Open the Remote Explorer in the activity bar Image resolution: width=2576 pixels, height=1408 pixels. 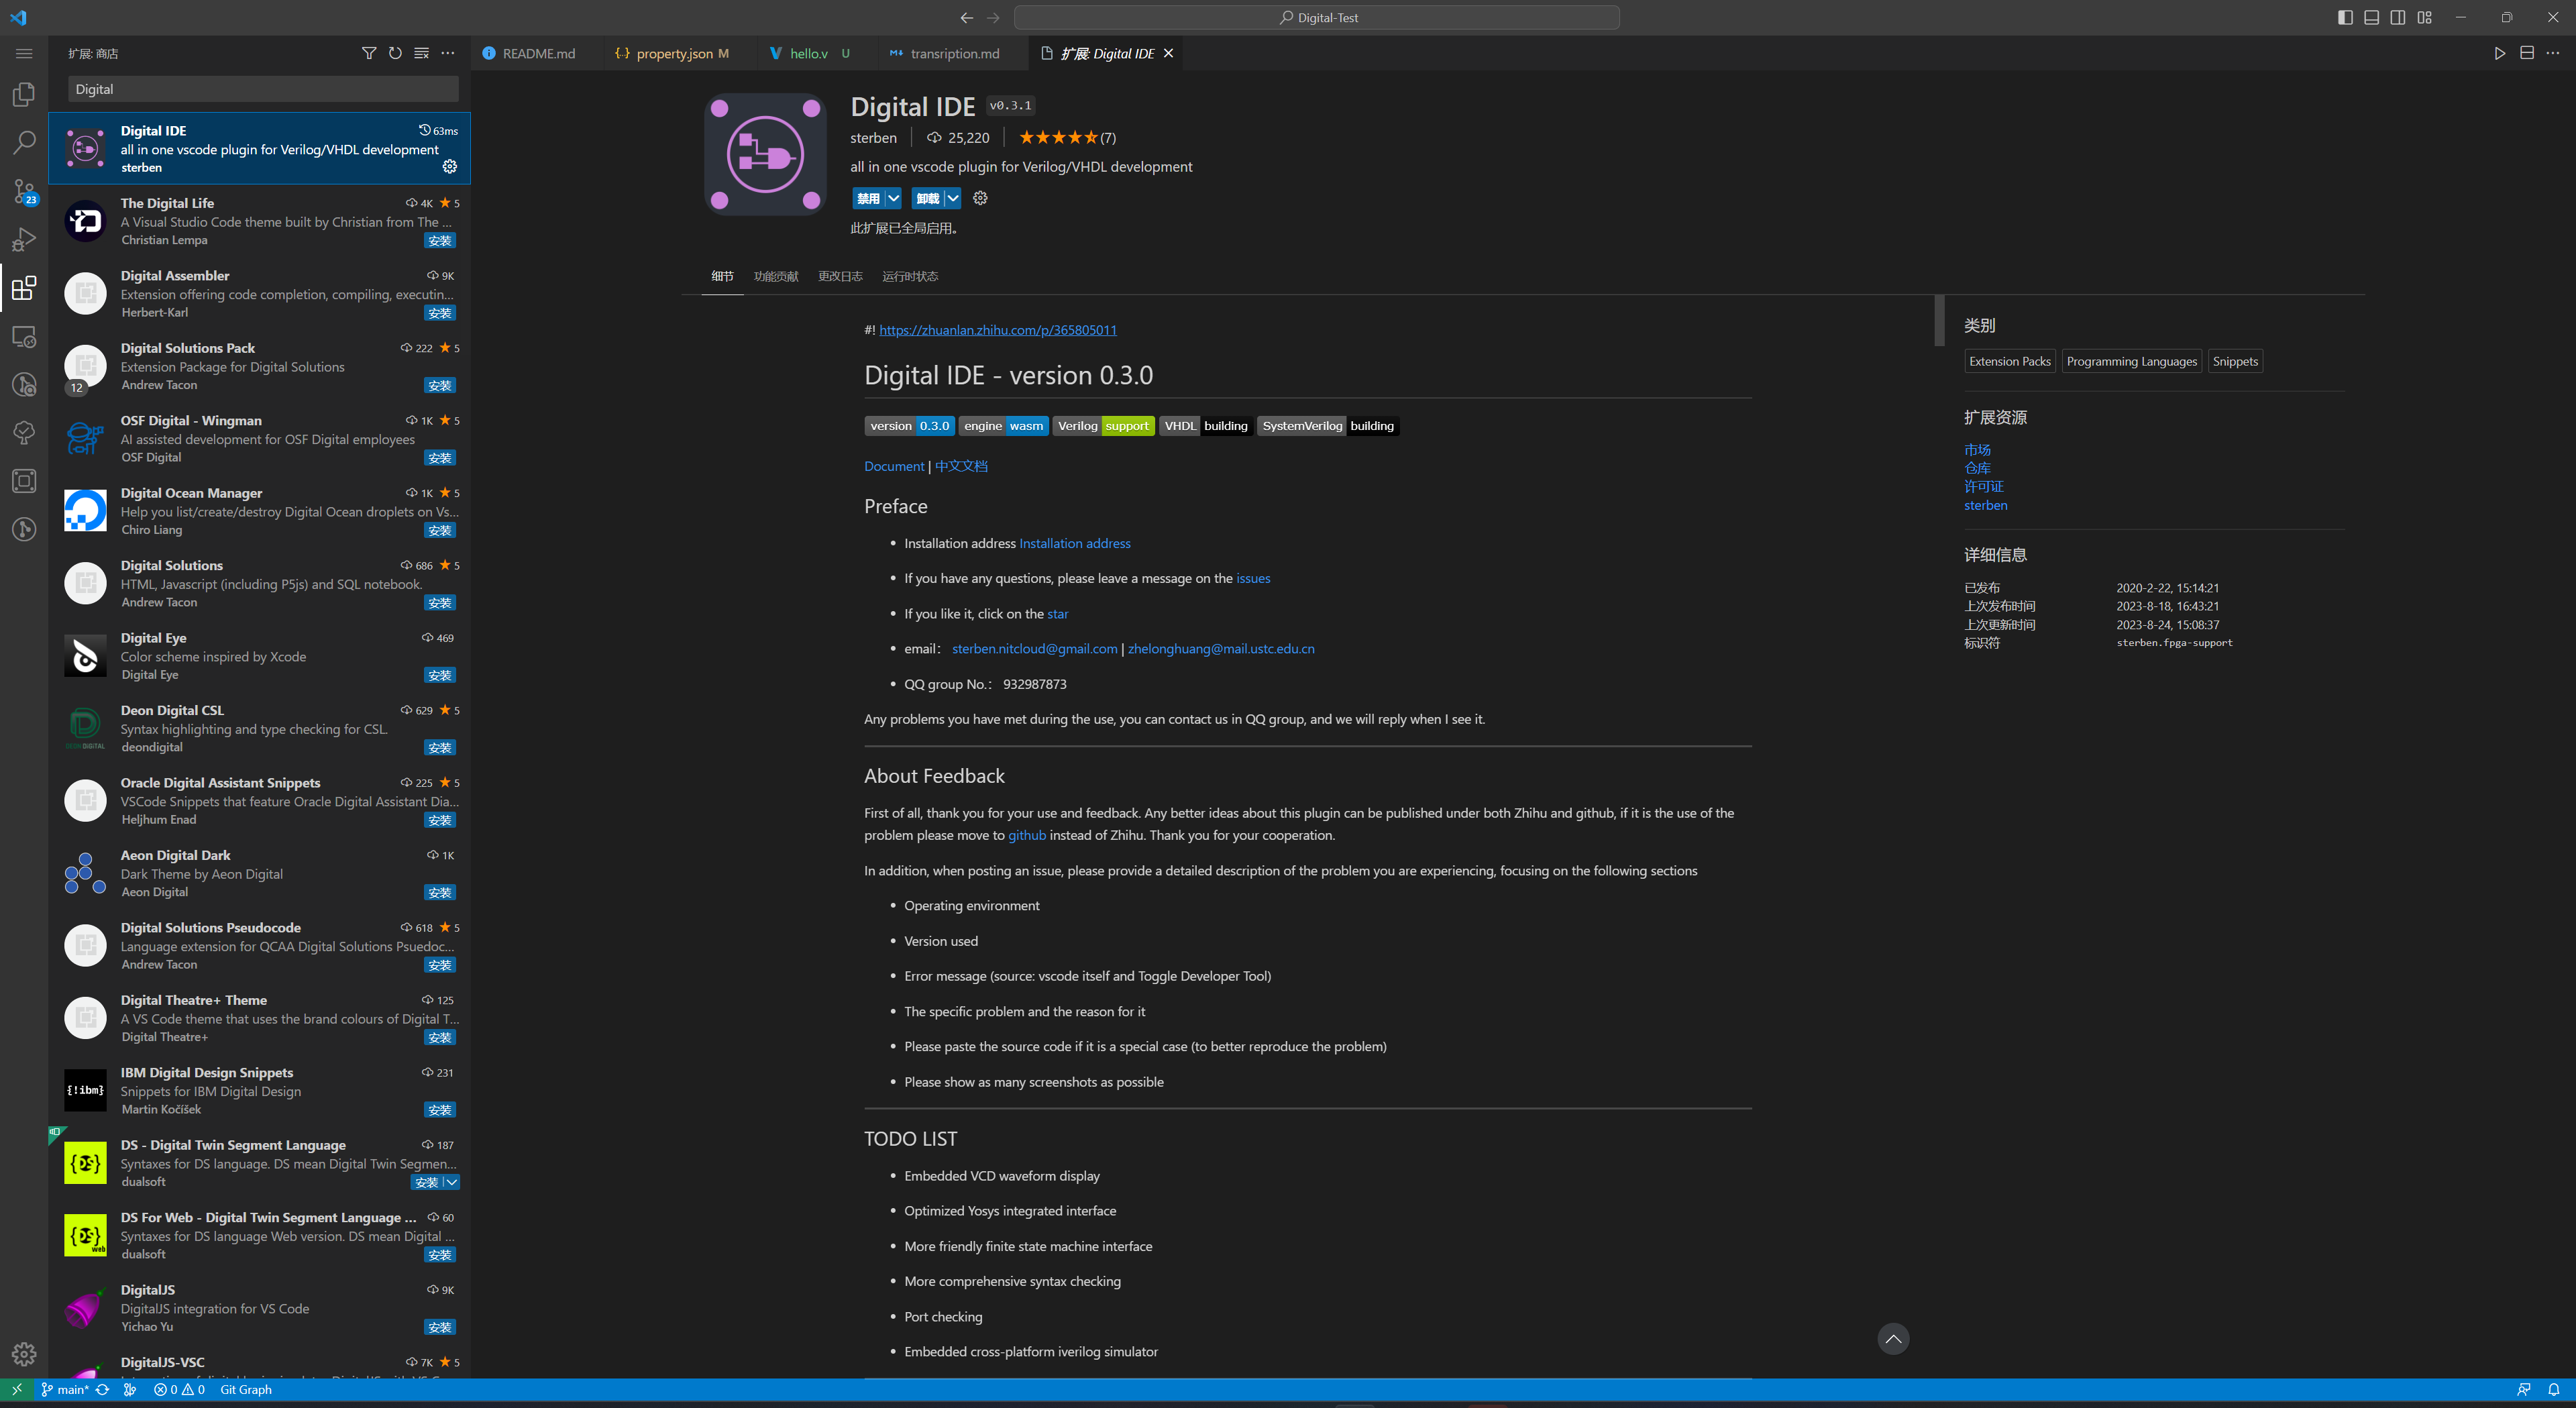[x=24, y=336]
